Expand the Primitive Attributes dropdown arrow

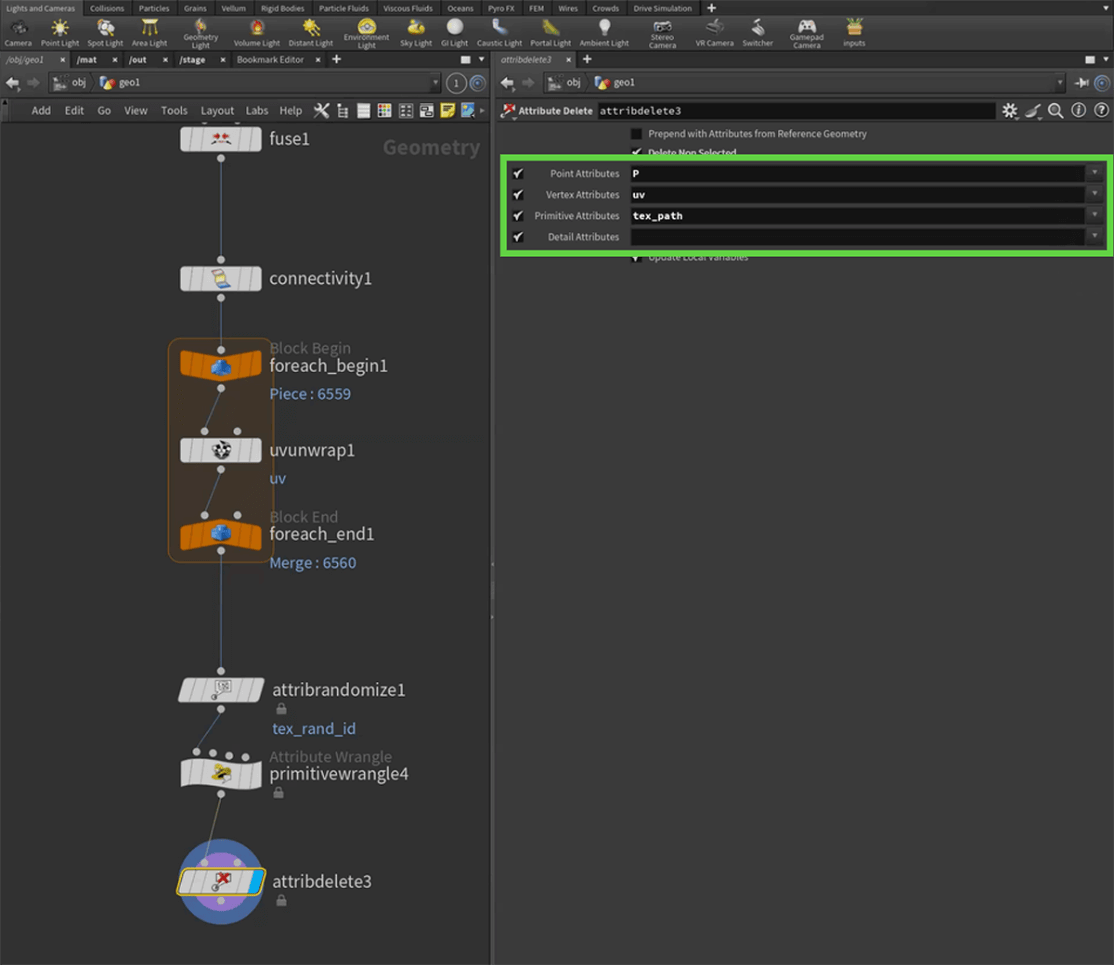tap(1095, 216)
